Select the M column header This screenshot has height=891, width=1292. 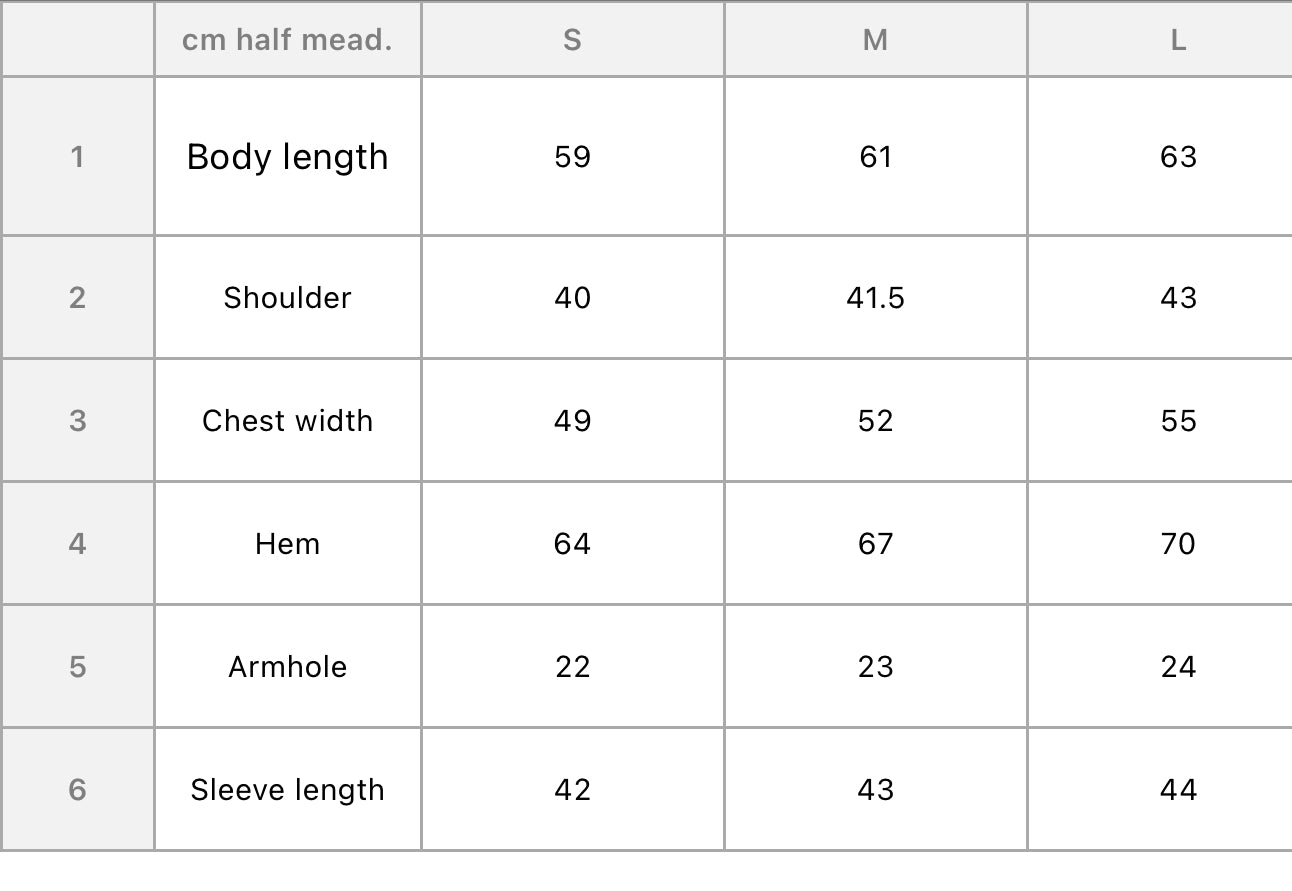[876, 39]
